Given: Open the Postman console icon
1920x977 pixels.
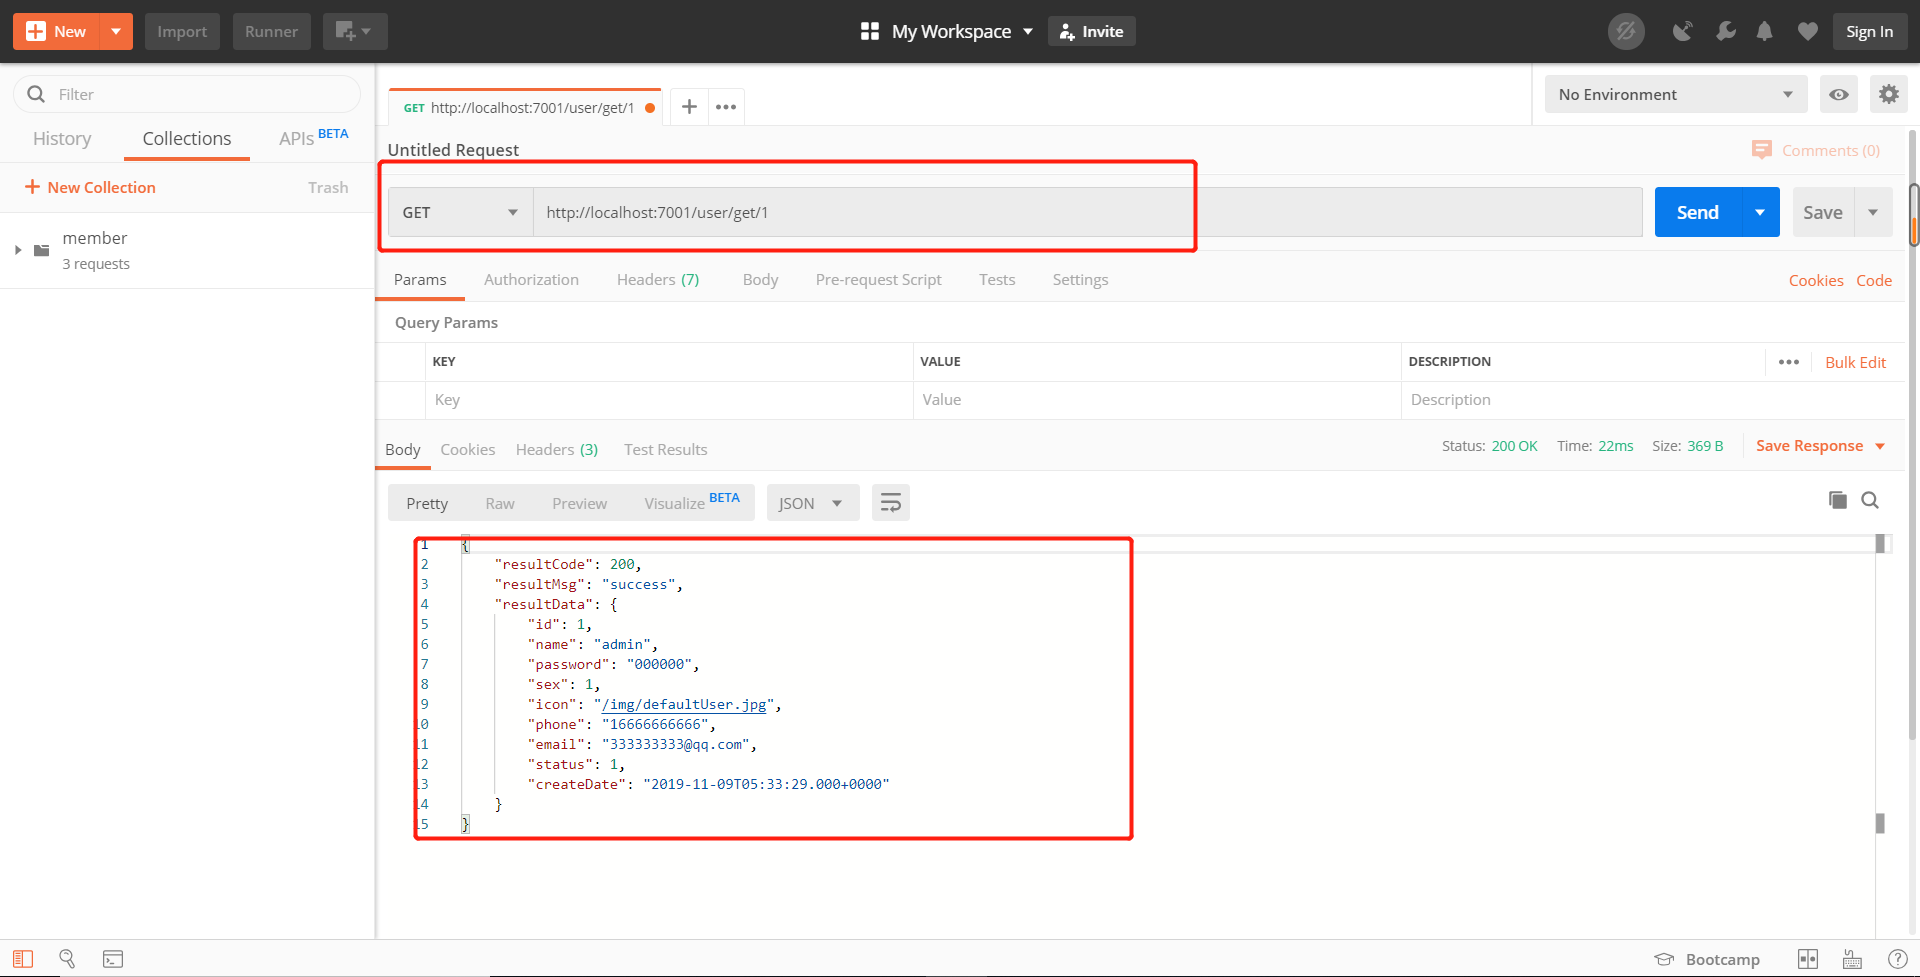Looking at the screenshot, I should pyautogui.click(x=113, y=959).
